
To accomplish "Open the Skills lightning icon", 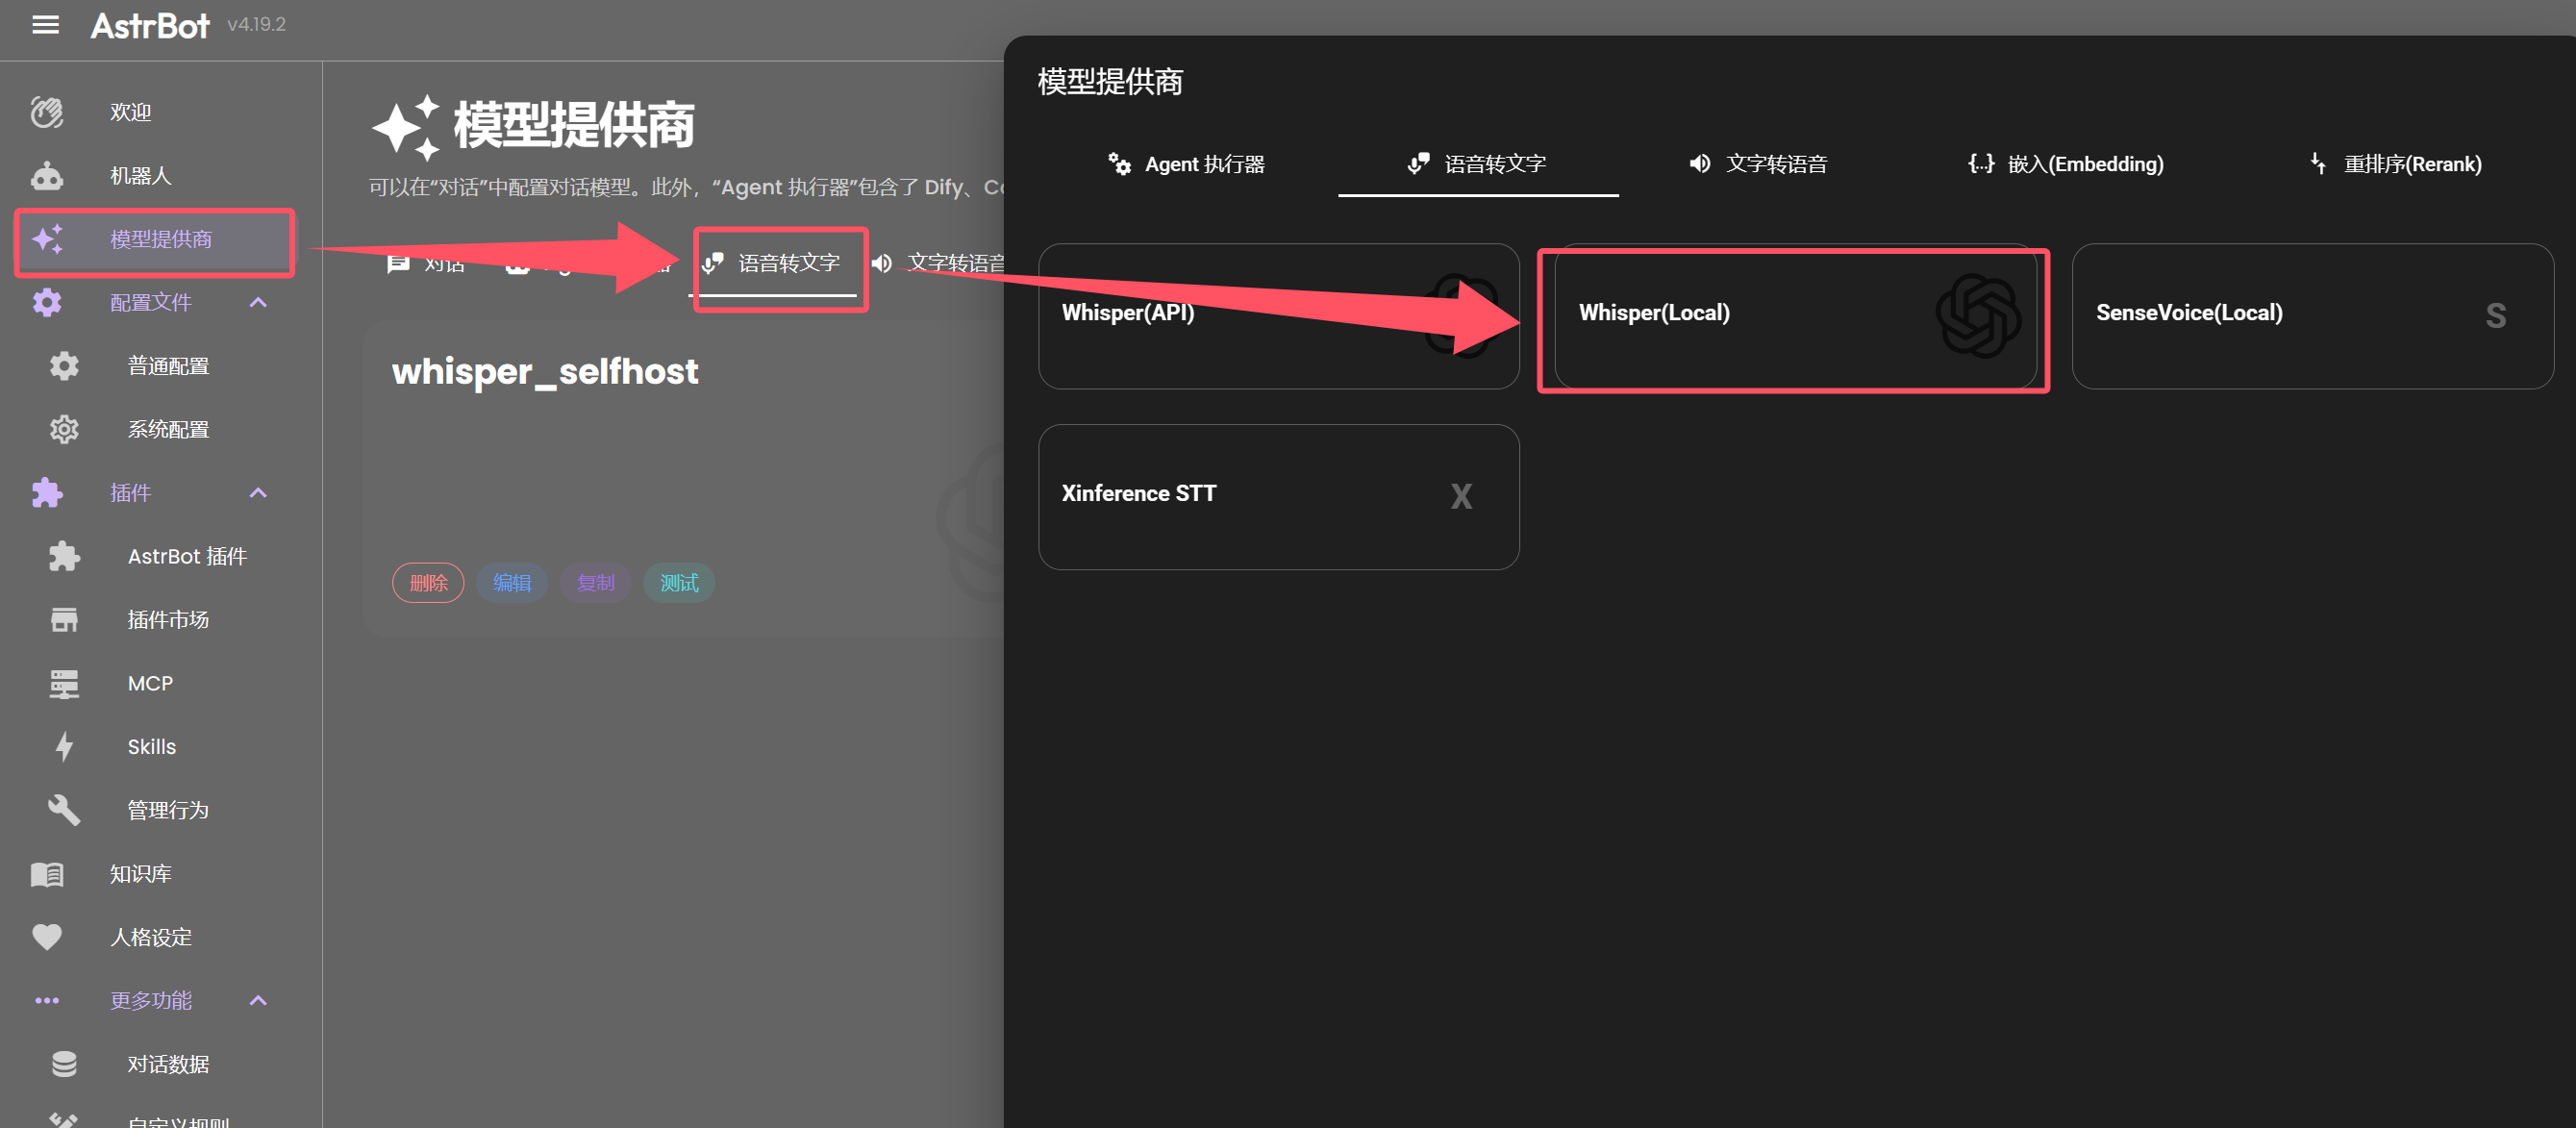I will (x=64, y=747).
